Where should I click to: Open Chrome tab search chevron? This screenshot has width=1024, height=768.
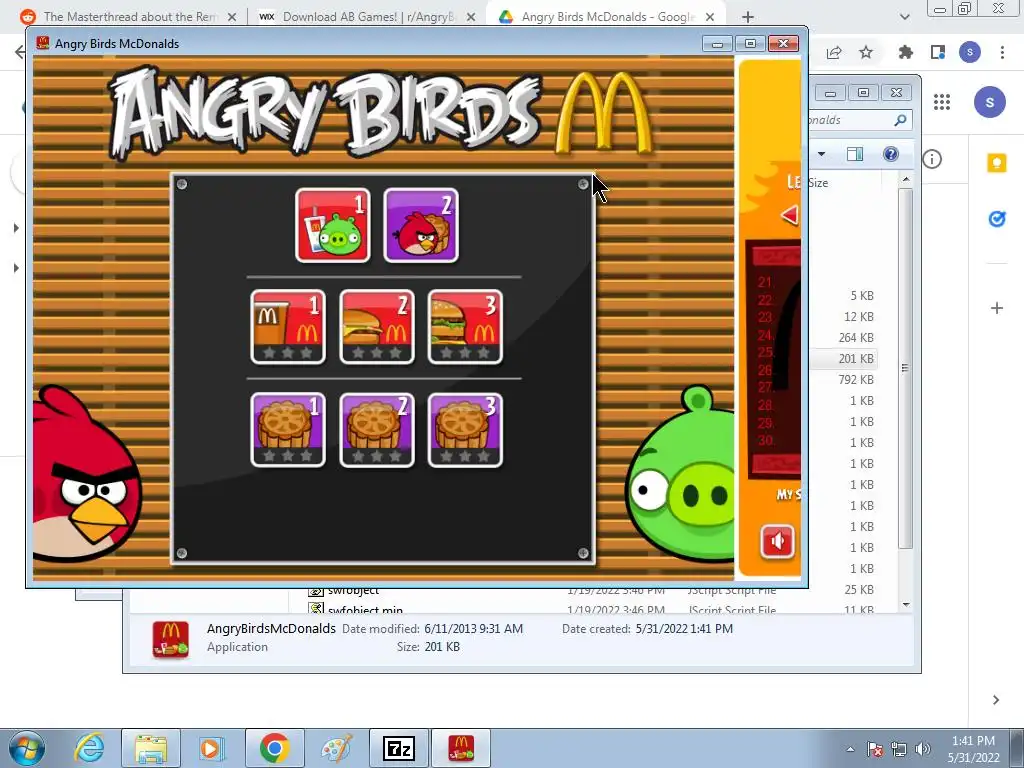coord(904,17)
